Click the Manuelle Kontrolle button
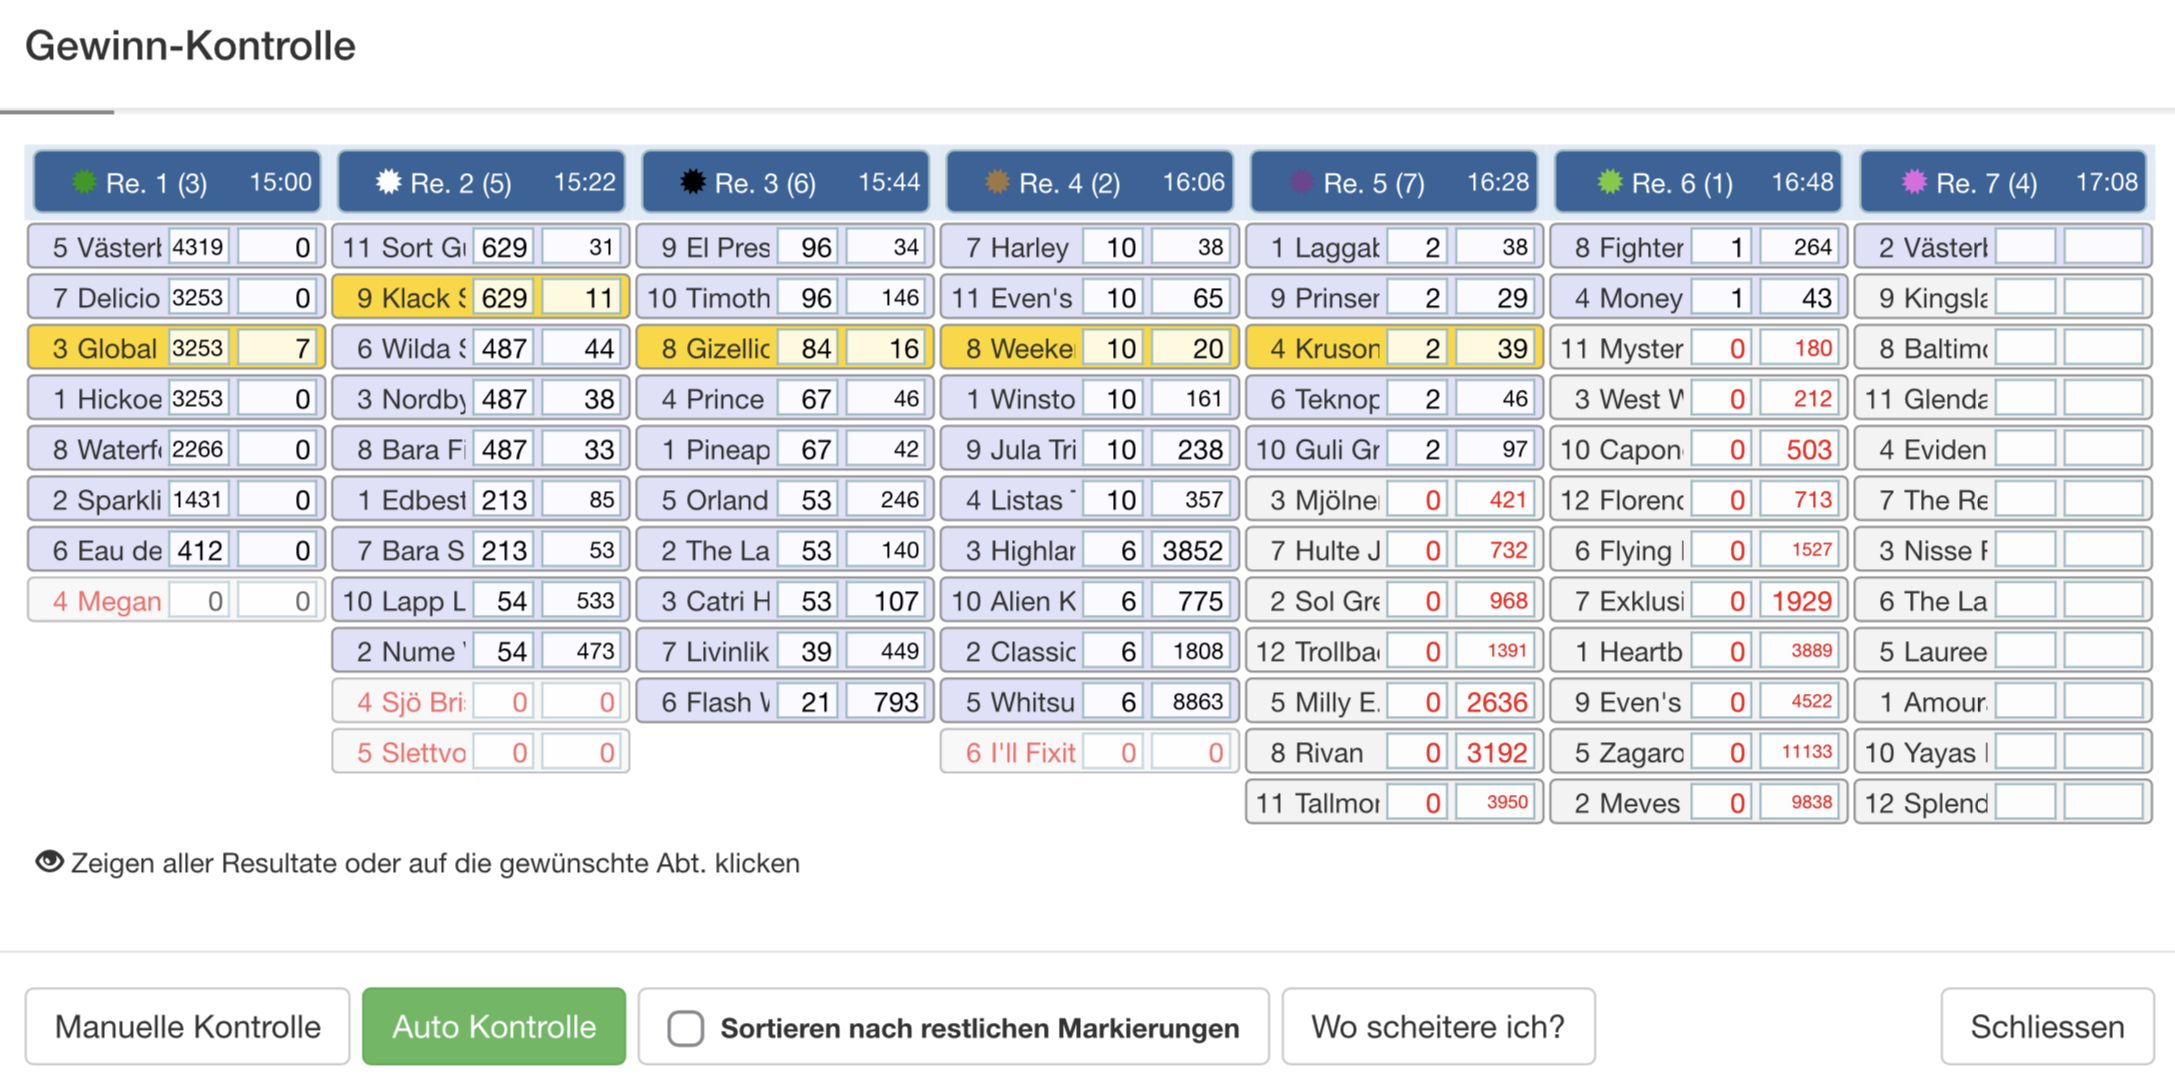Viewport: 2175px width, 1091px height. click(188, 1027)
